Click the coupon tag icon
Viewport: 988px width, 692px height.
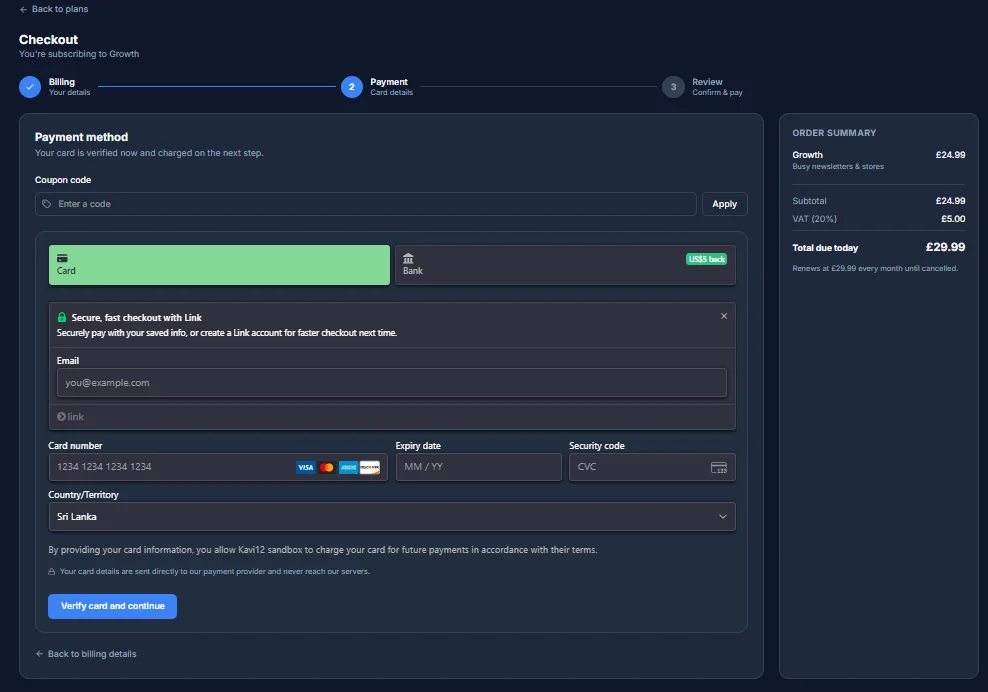[47, 204]
